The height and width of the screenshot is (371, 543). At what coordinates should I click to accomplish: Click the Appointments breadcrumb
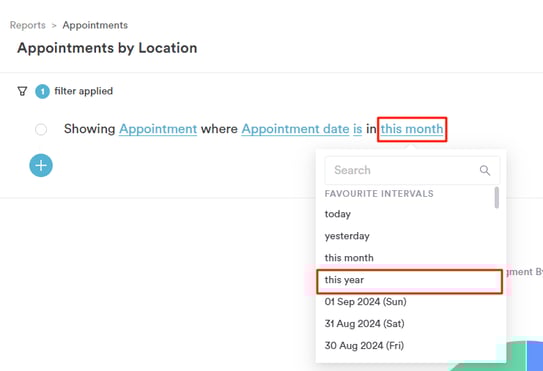pyautogui.click(x=95, y=25)
